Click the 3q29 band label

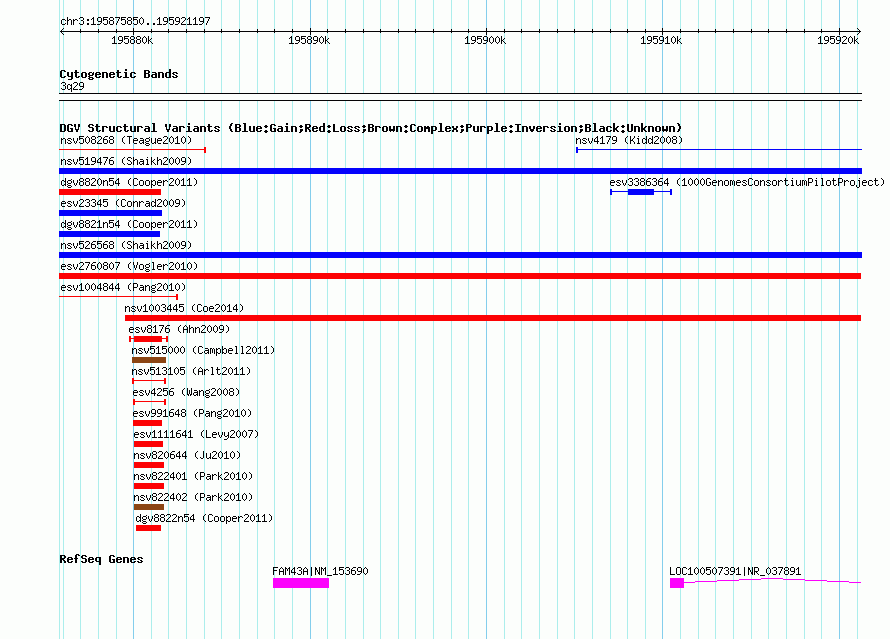click(72, 86)
